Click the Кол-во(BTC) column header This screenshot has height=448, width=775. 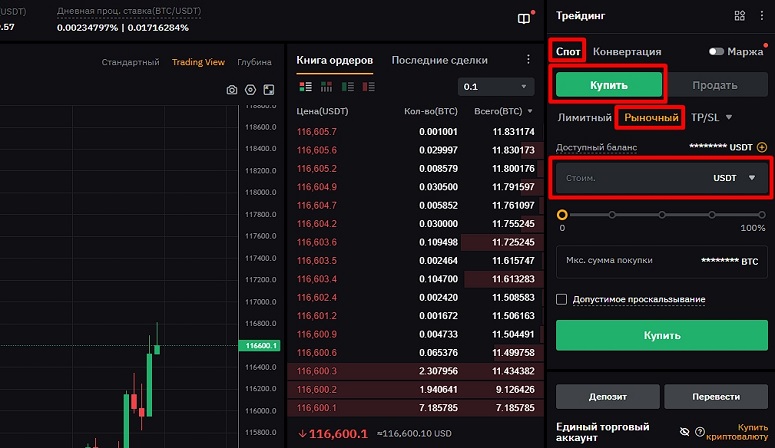pos(431,111)
